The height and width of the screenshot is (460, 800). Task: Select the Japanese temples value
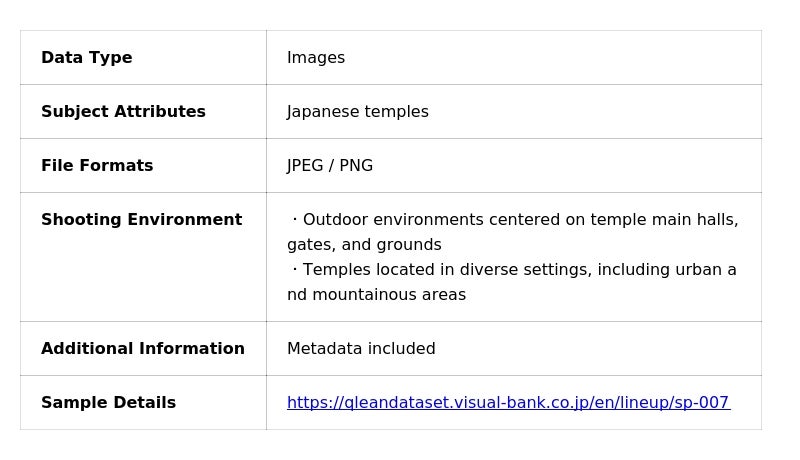pyautogui.click(x=358, y=112)
